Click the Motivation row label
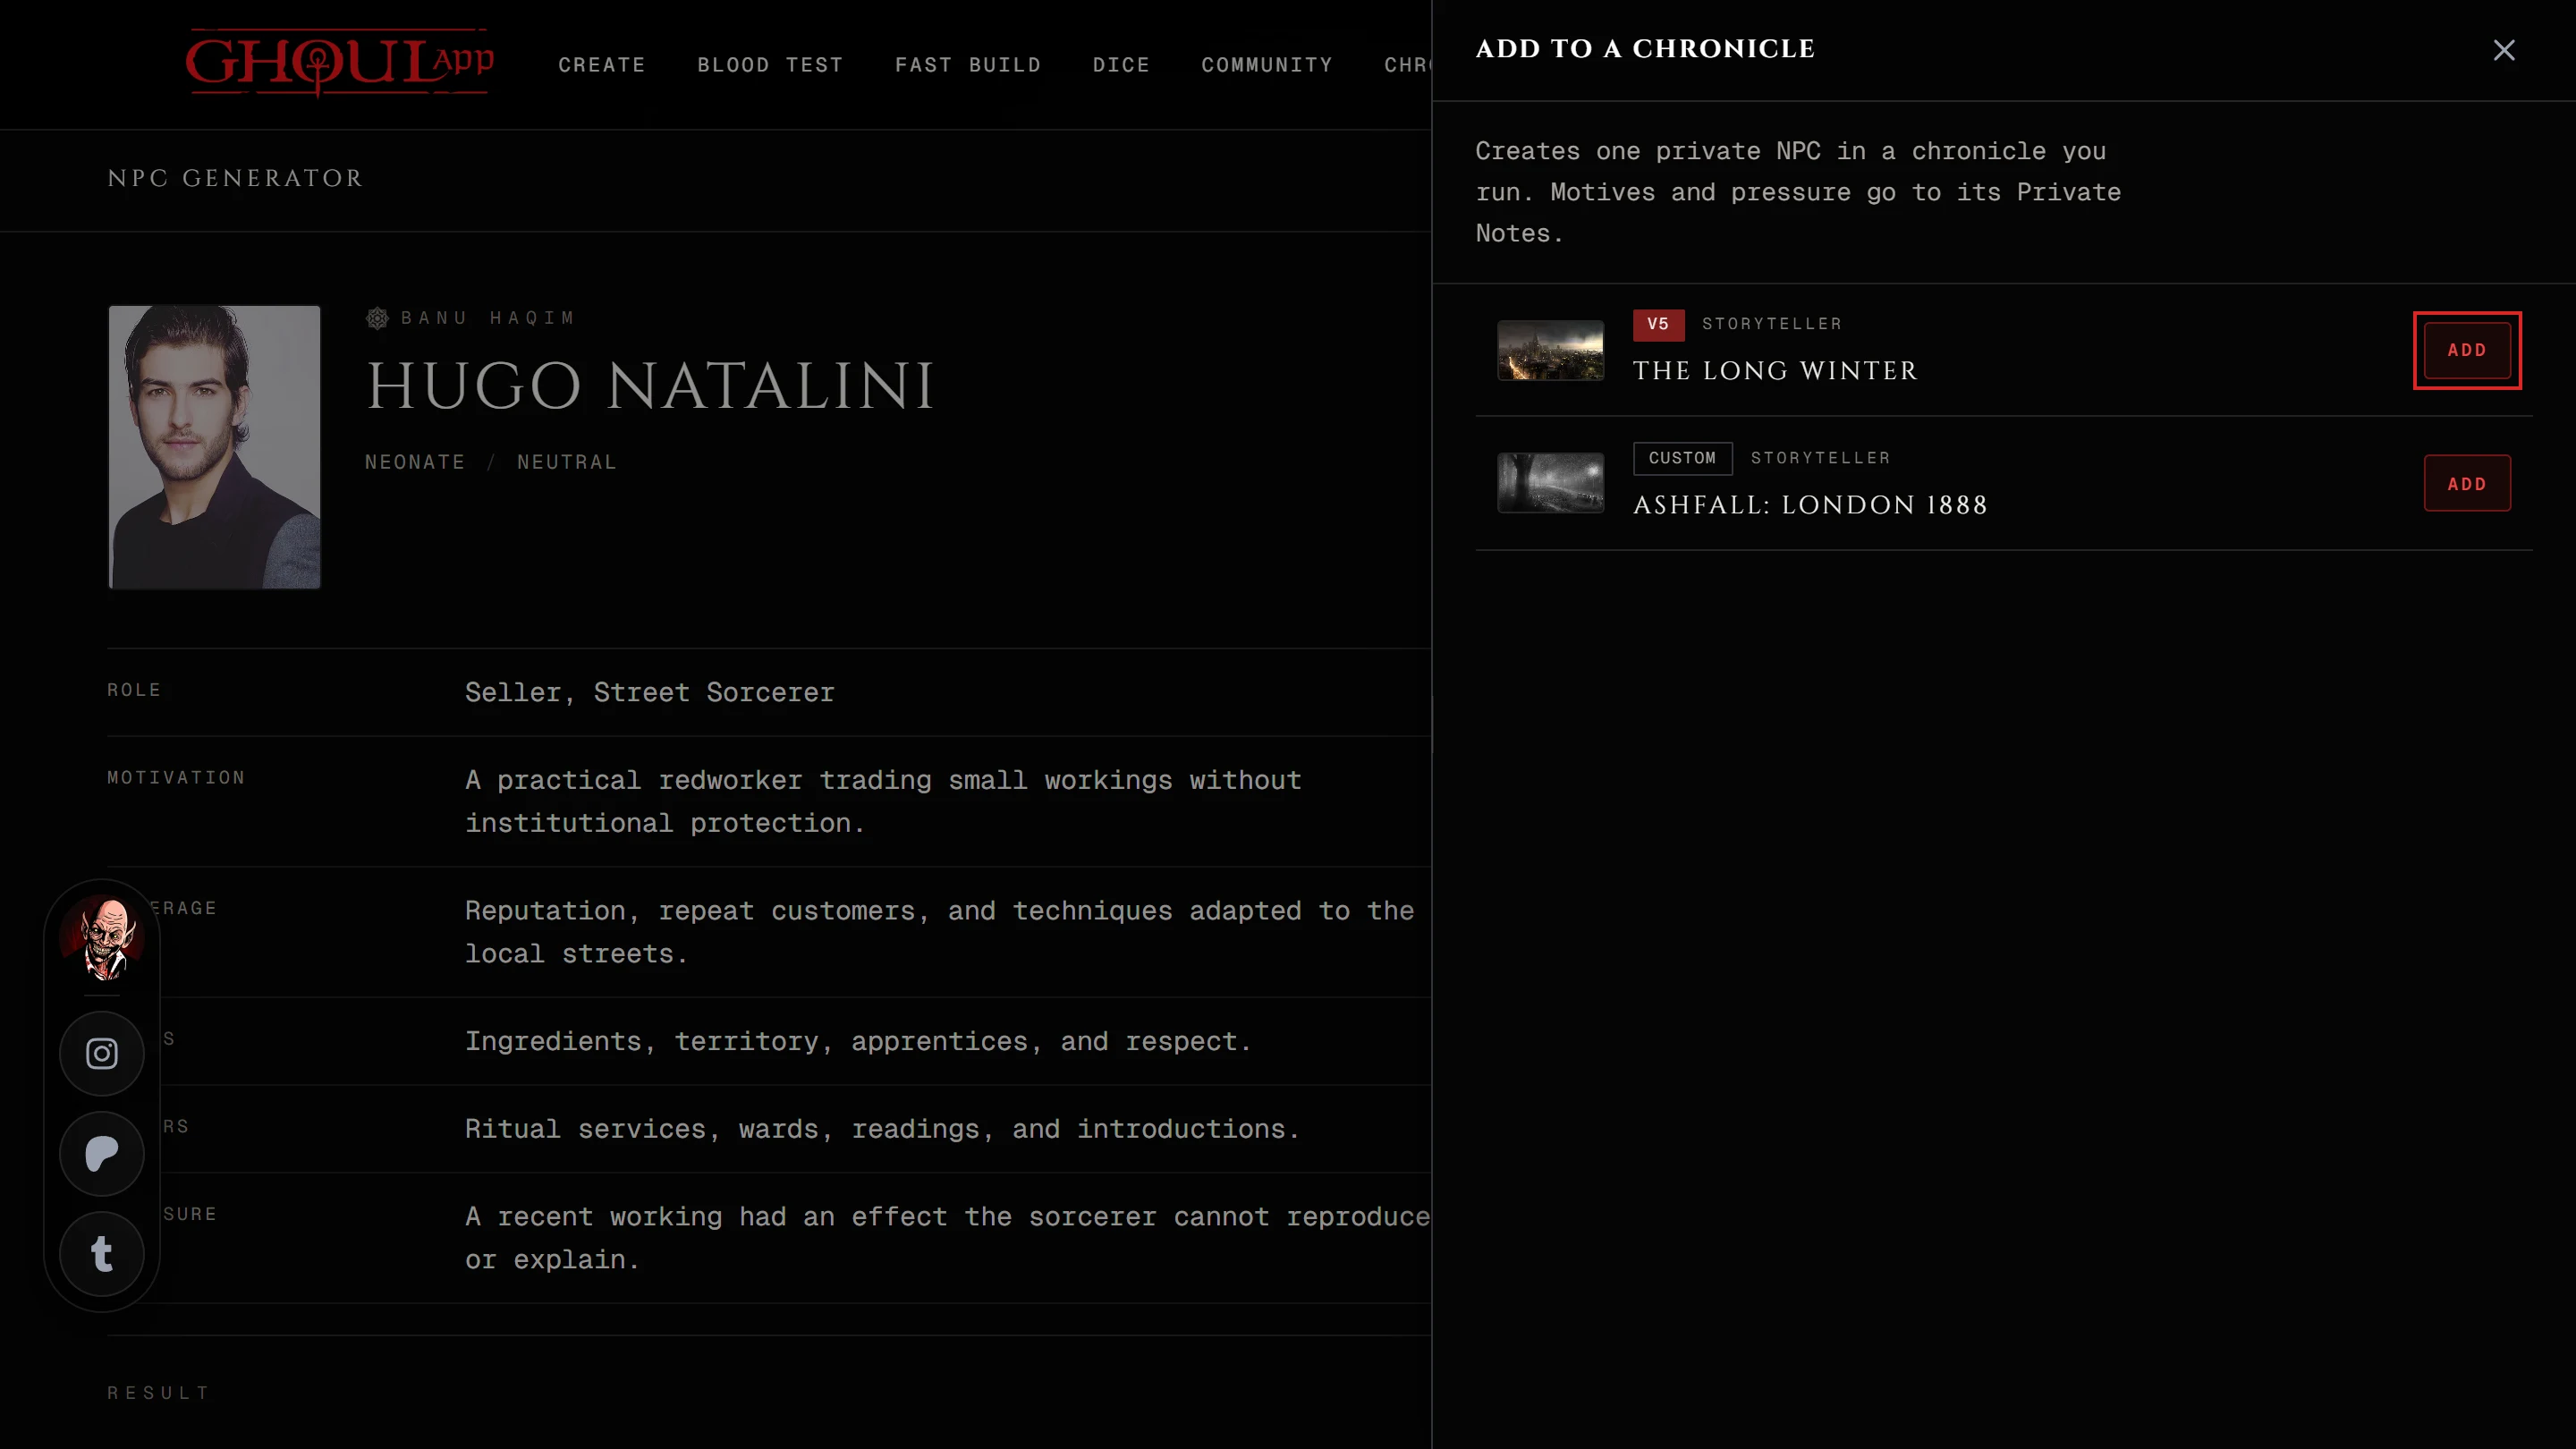 176,778
